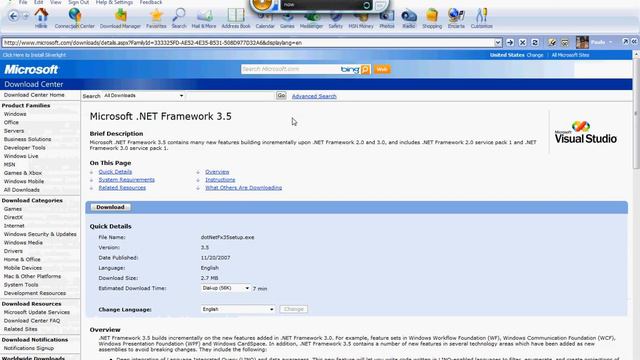Open the Help & Settings menu

[x=114, y=2]
